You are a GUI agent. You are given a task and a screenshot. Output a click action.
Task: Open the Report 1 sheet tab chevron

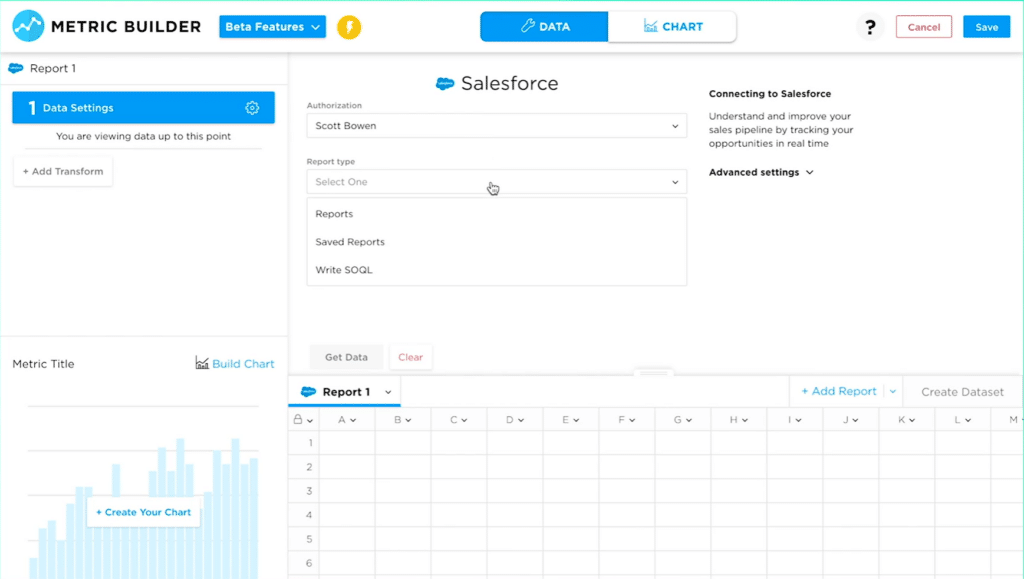point(388,392)
